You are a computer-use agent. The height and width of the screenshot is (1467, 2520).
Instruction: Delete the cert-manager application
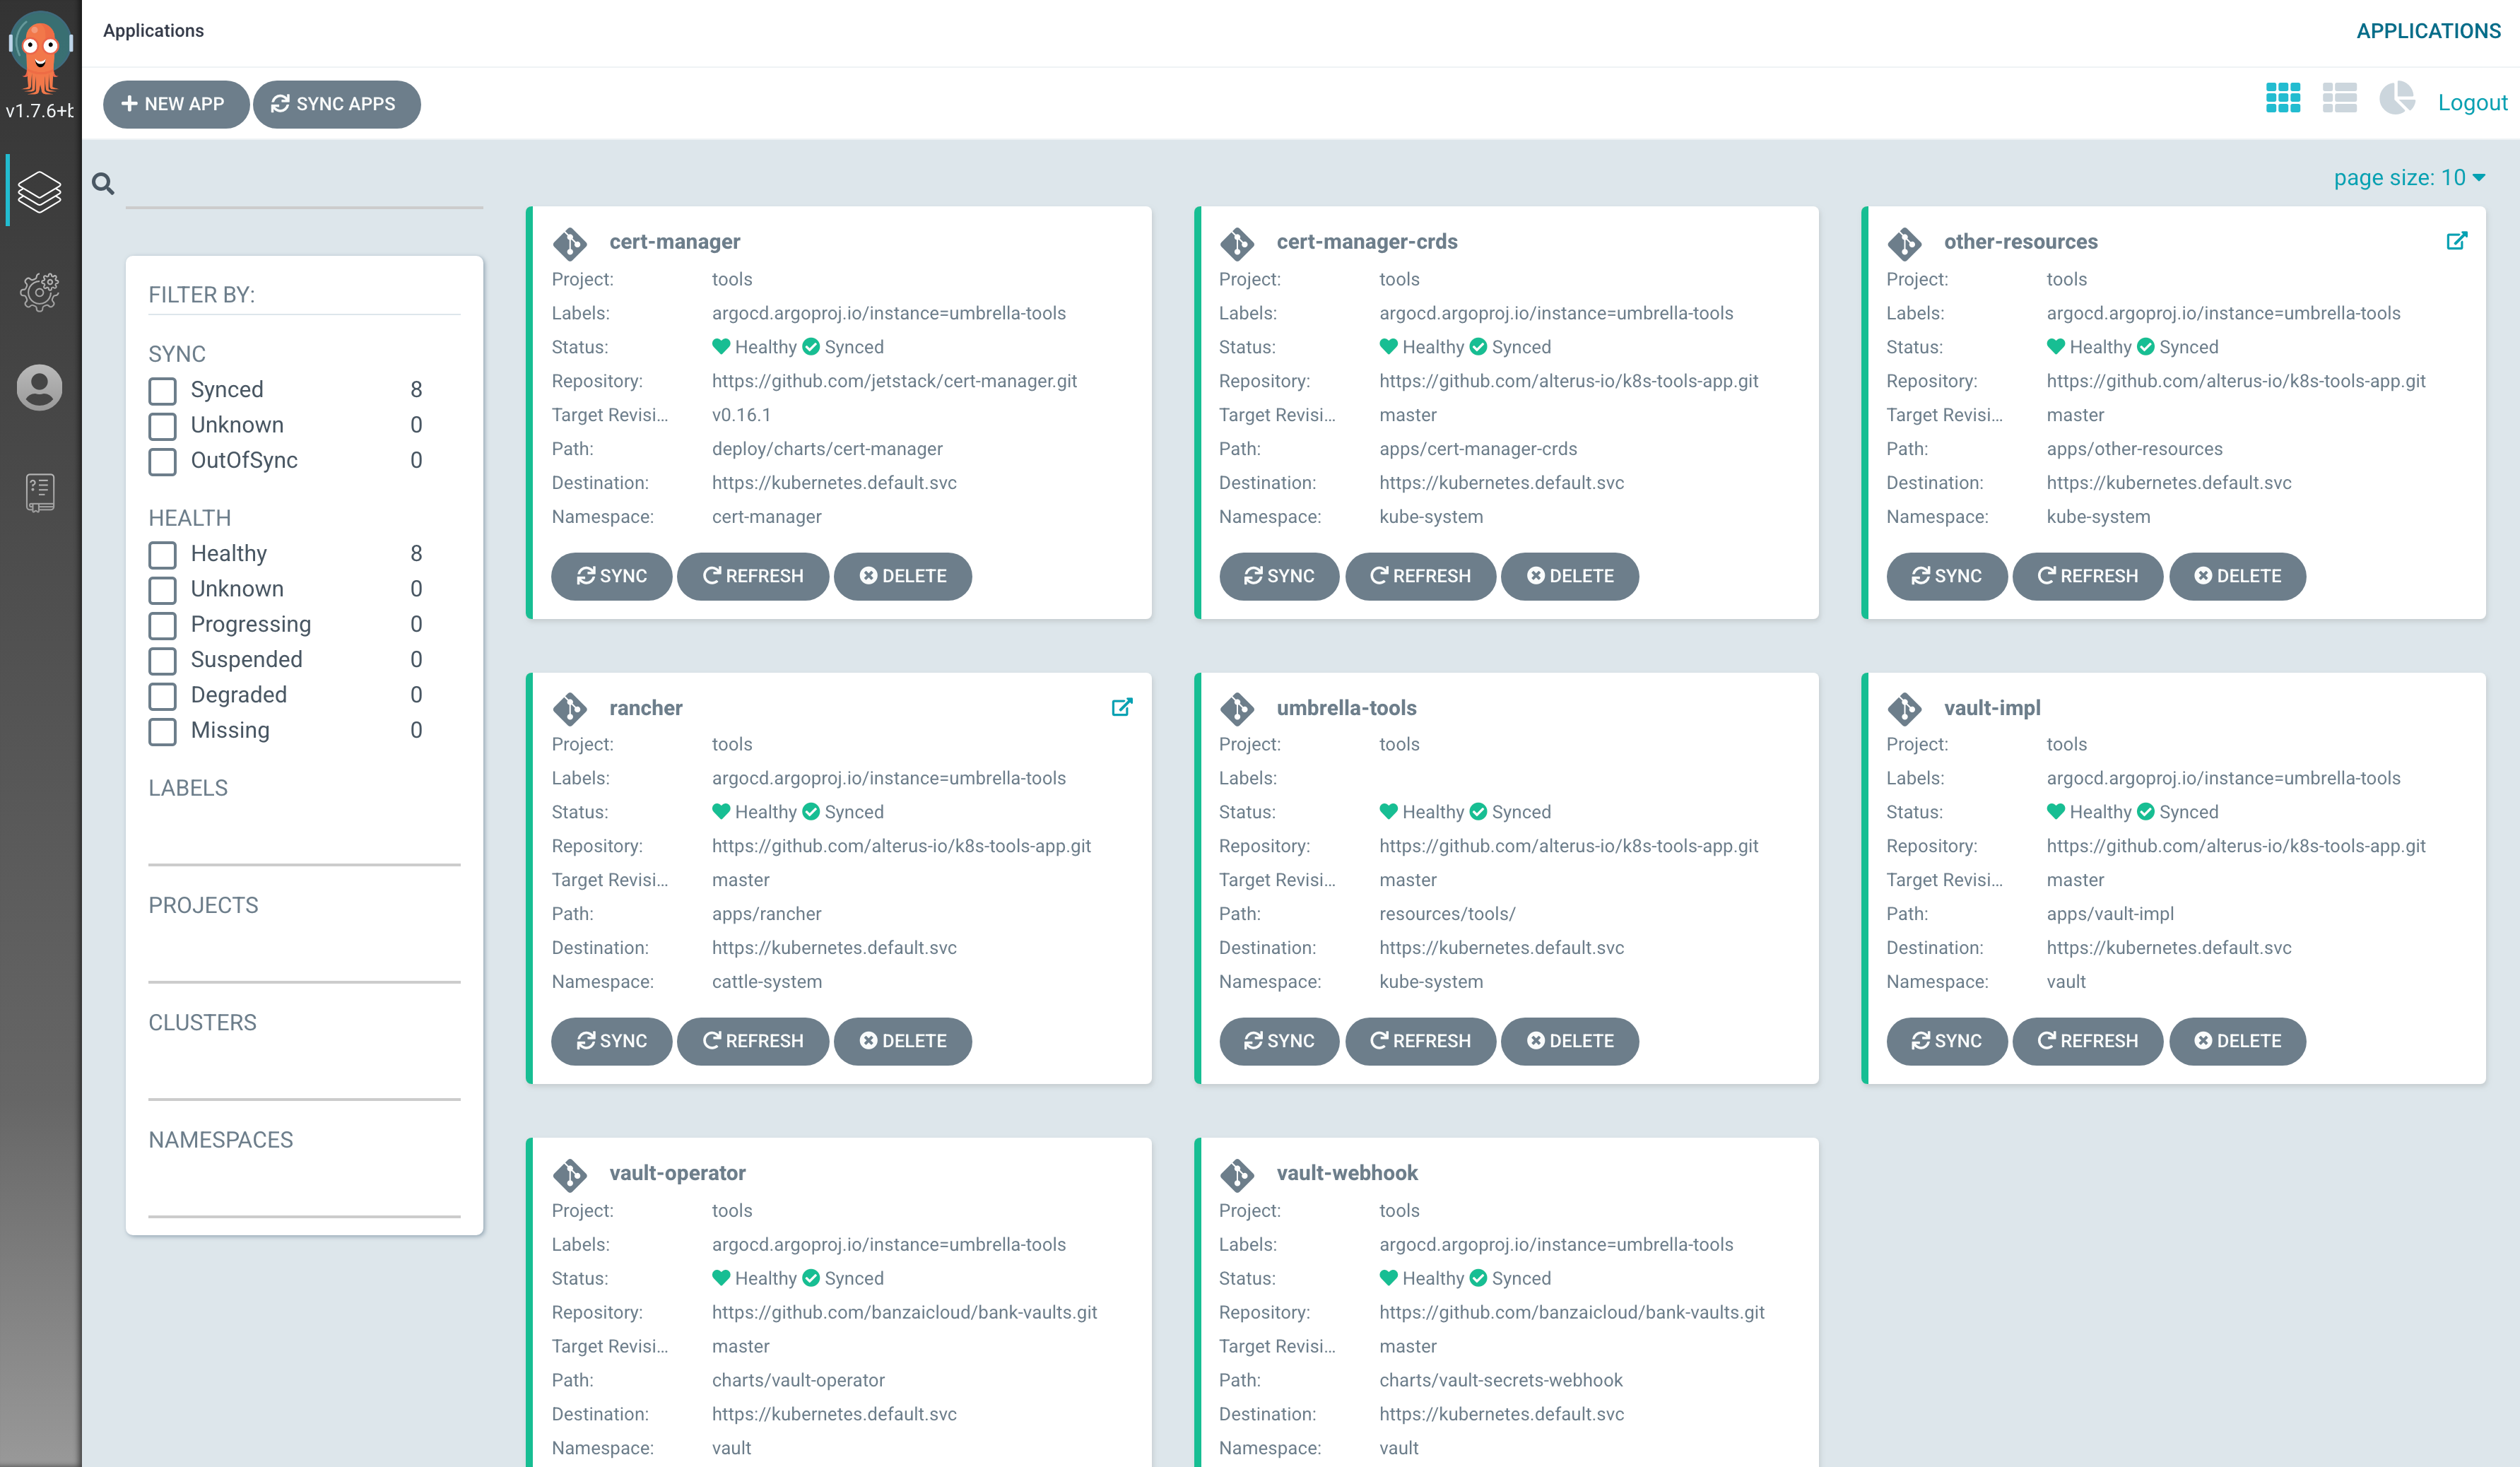tap(902, 576)
